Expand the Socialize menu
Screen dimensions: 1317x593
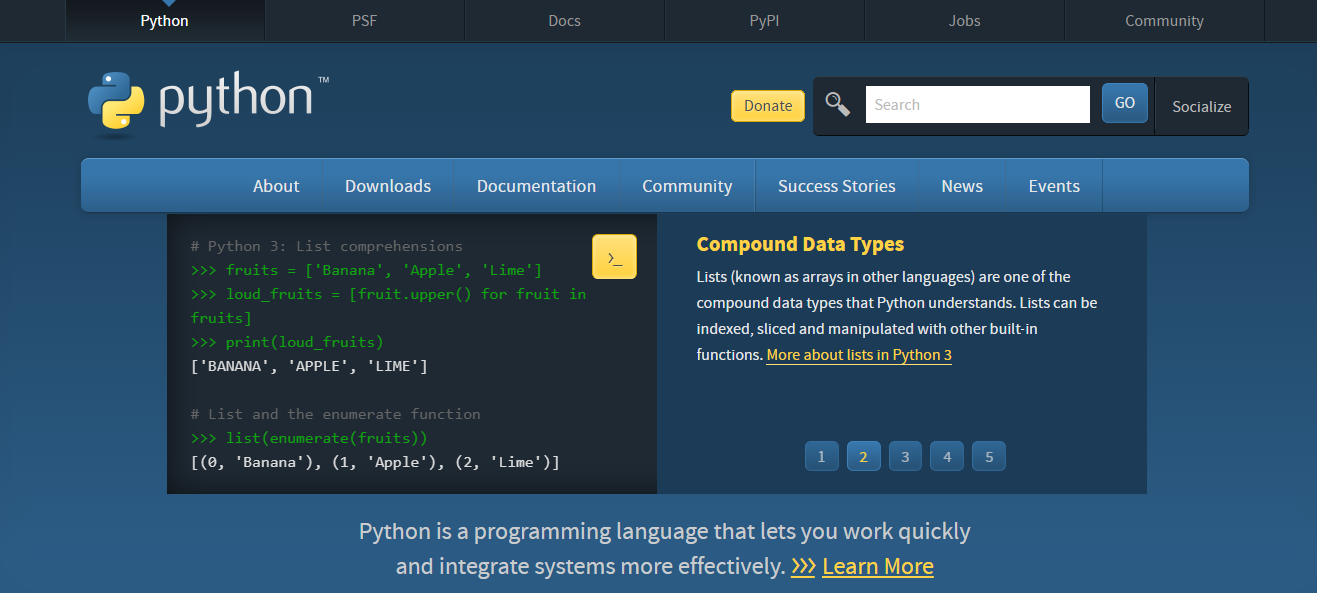[x=1201, y=106]
